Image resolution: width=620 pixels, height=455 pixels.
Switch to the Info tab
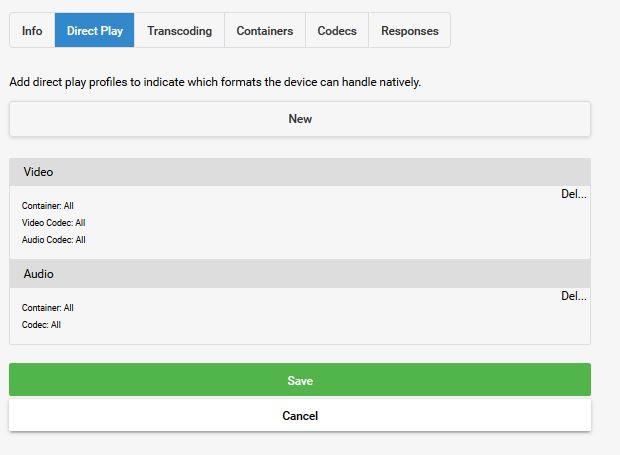(x=32, y=31)
